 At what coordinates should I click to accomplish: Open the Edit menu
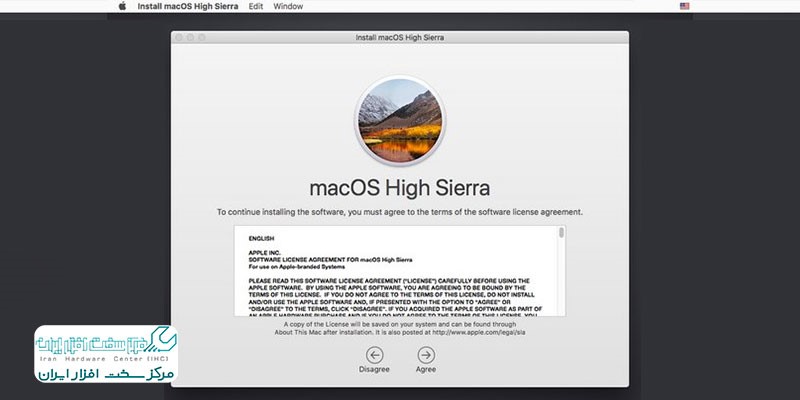(x=256, y=7)
